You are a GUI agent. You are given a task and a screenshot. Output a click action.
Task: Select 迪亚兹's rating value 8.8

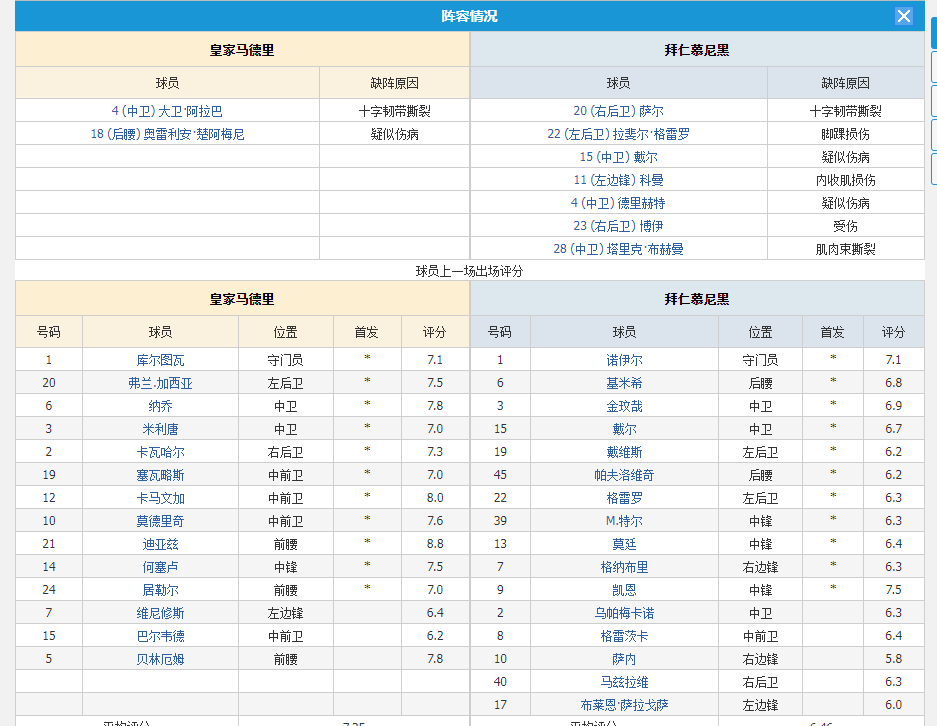tap(435, 544)
